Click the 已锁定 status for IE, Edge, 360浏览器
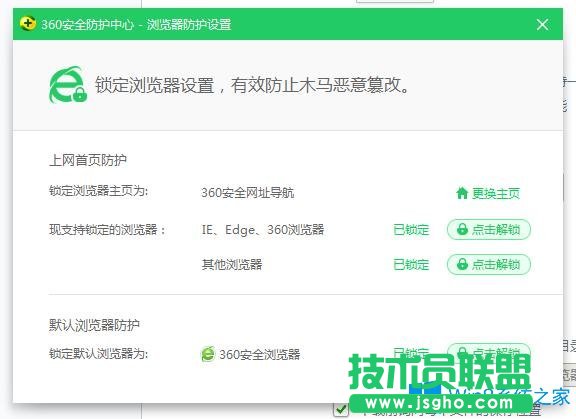The height and width of the screenshot is (419, 576). [x=411, y=230]
